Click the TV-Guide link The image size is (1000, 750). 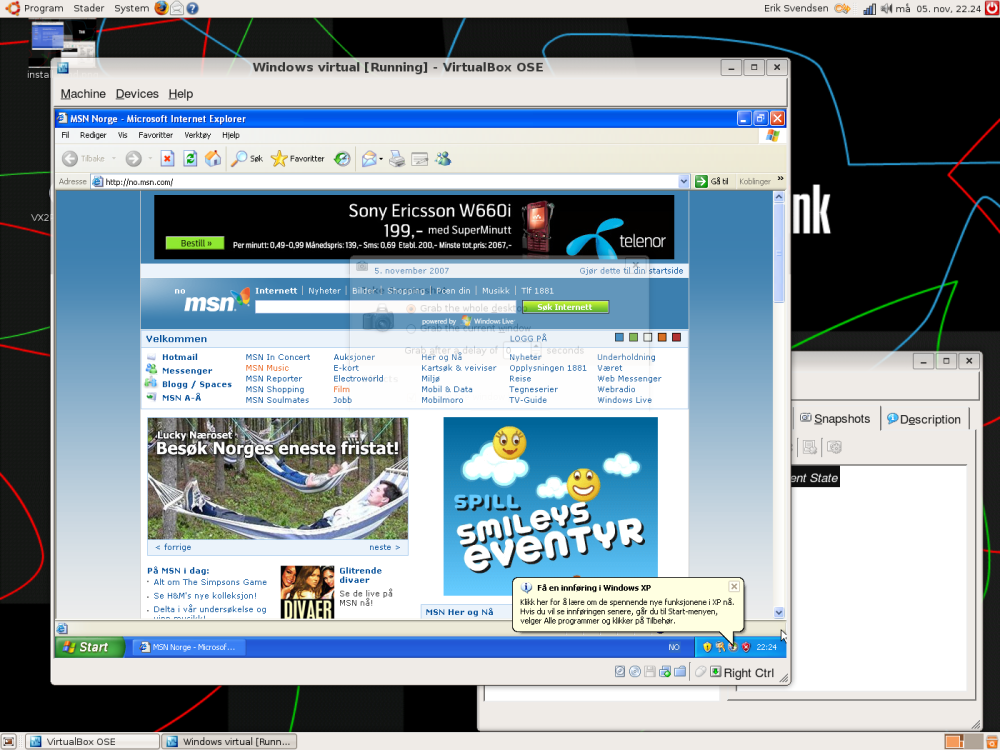528,401
